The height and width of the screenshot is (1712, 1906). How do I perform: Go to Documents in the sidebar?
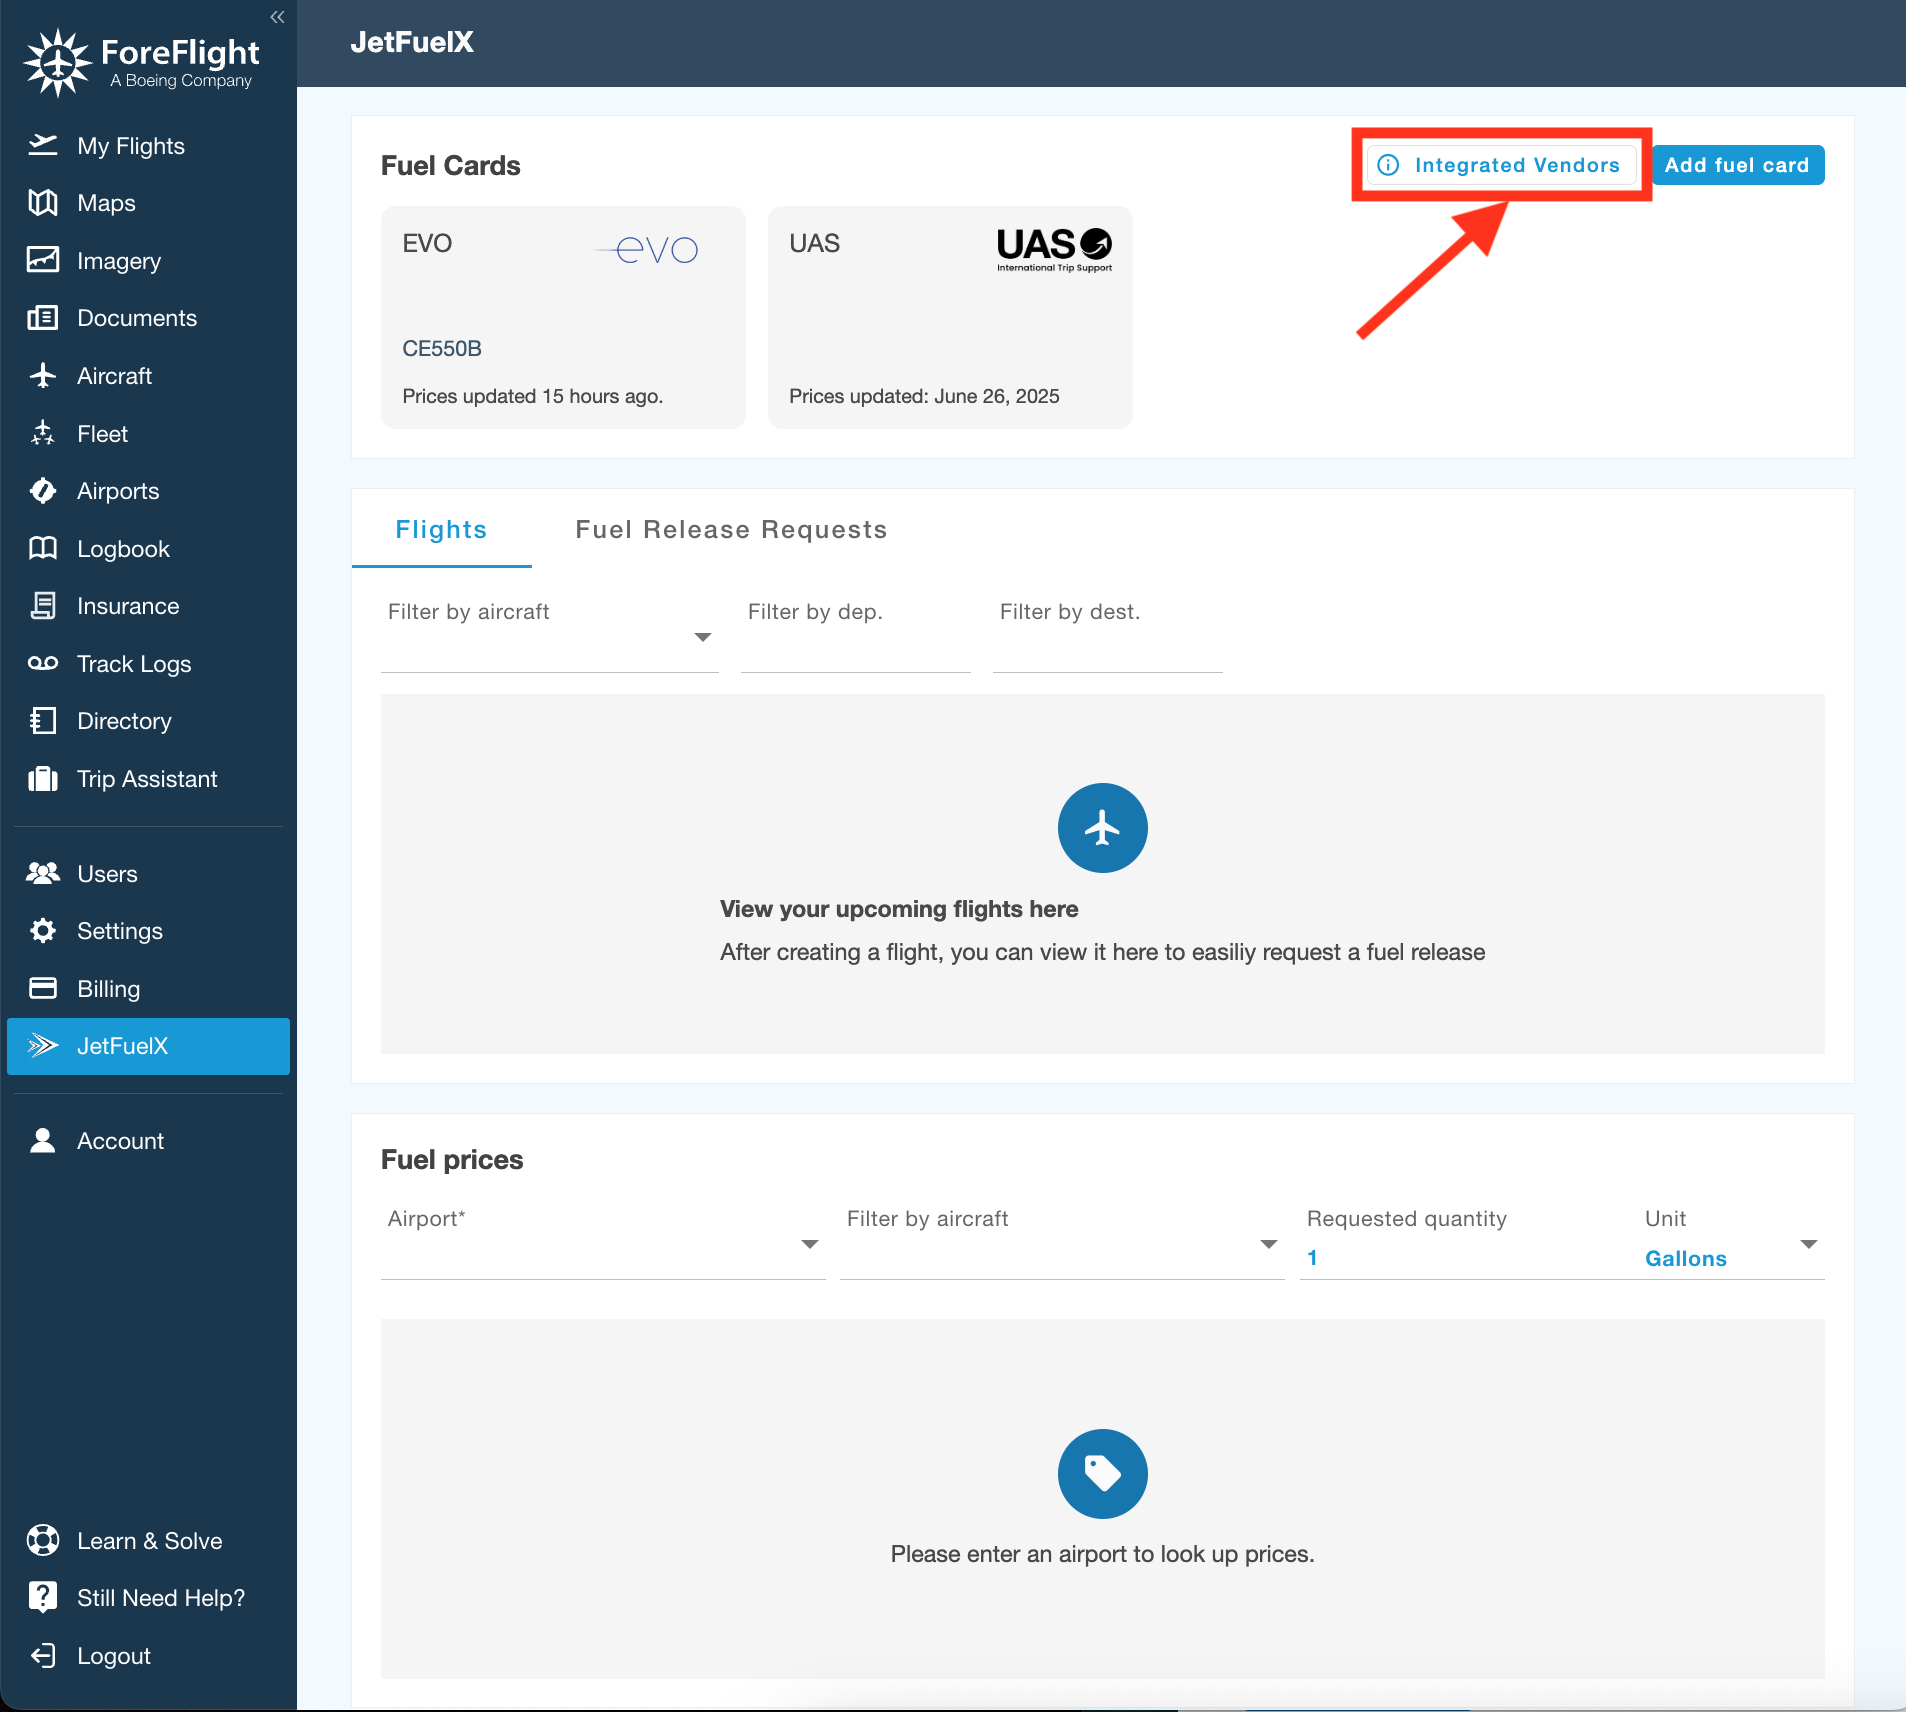(x=137, y=318)
